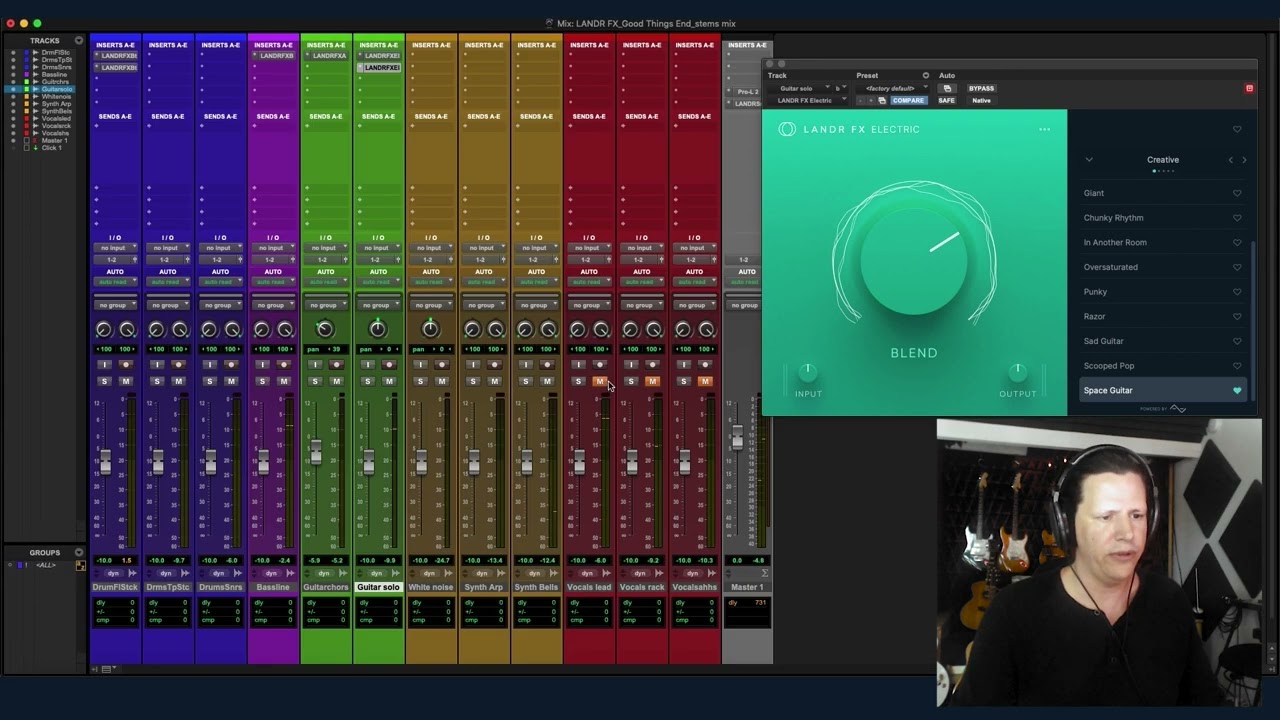
Task: Click the heart icon next to Razor preset
Action: pyautogui.click(x=1237, y=317)
